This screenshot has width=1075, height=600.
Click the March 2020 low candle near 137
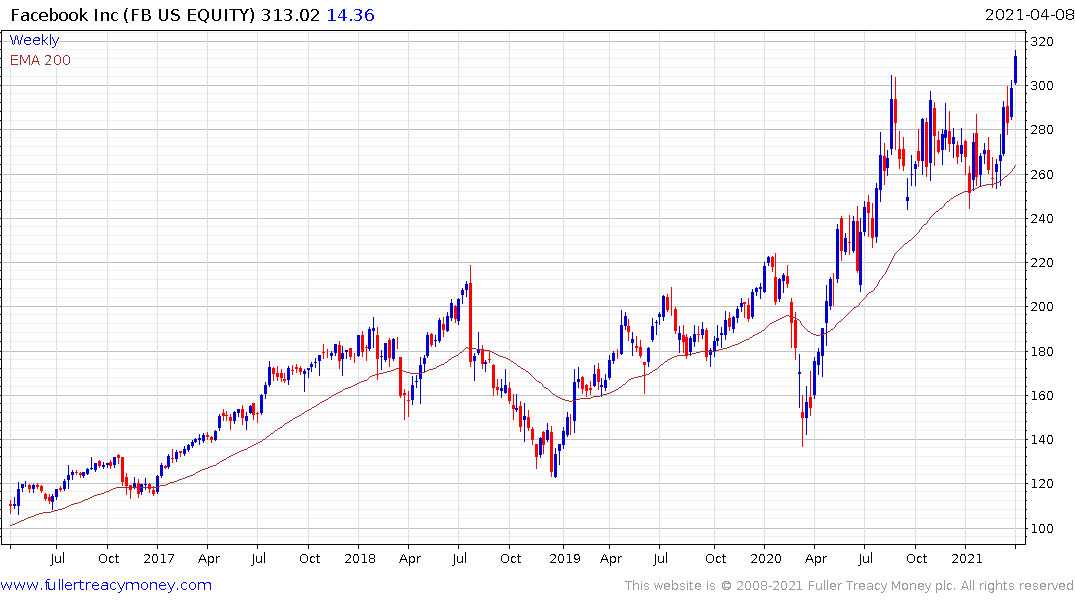(803, 420)
